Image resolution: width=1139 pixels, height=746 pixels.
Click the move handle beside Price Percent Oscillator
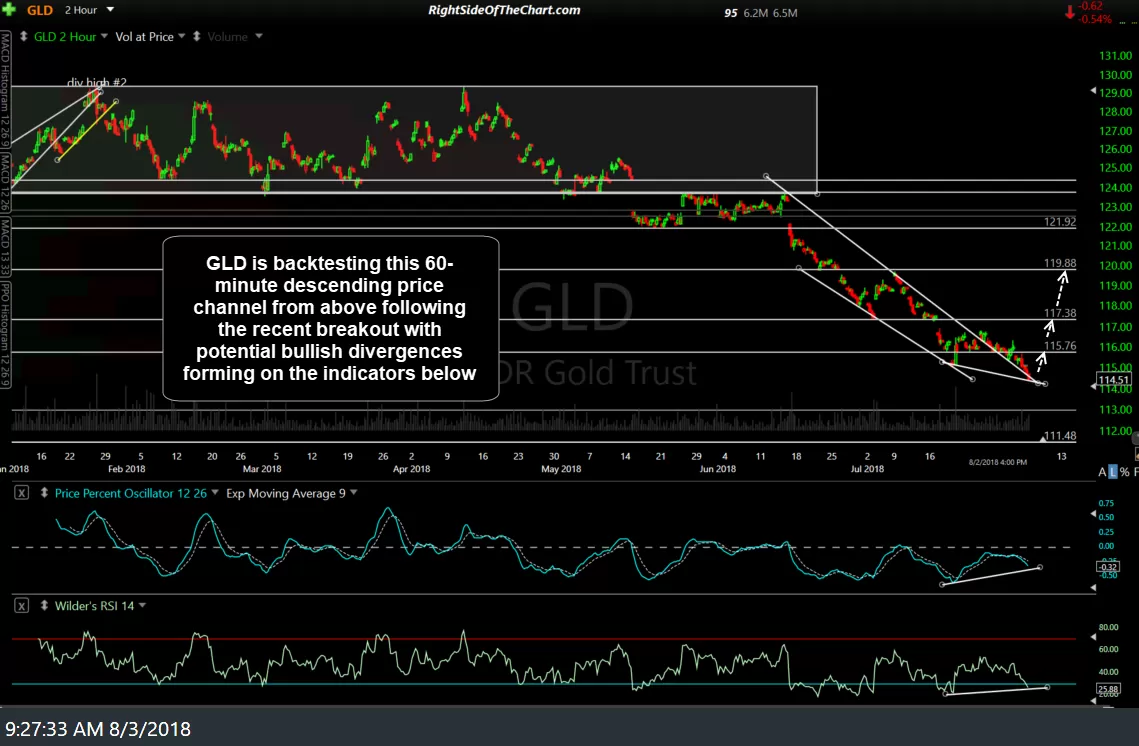tap(44, 492)
